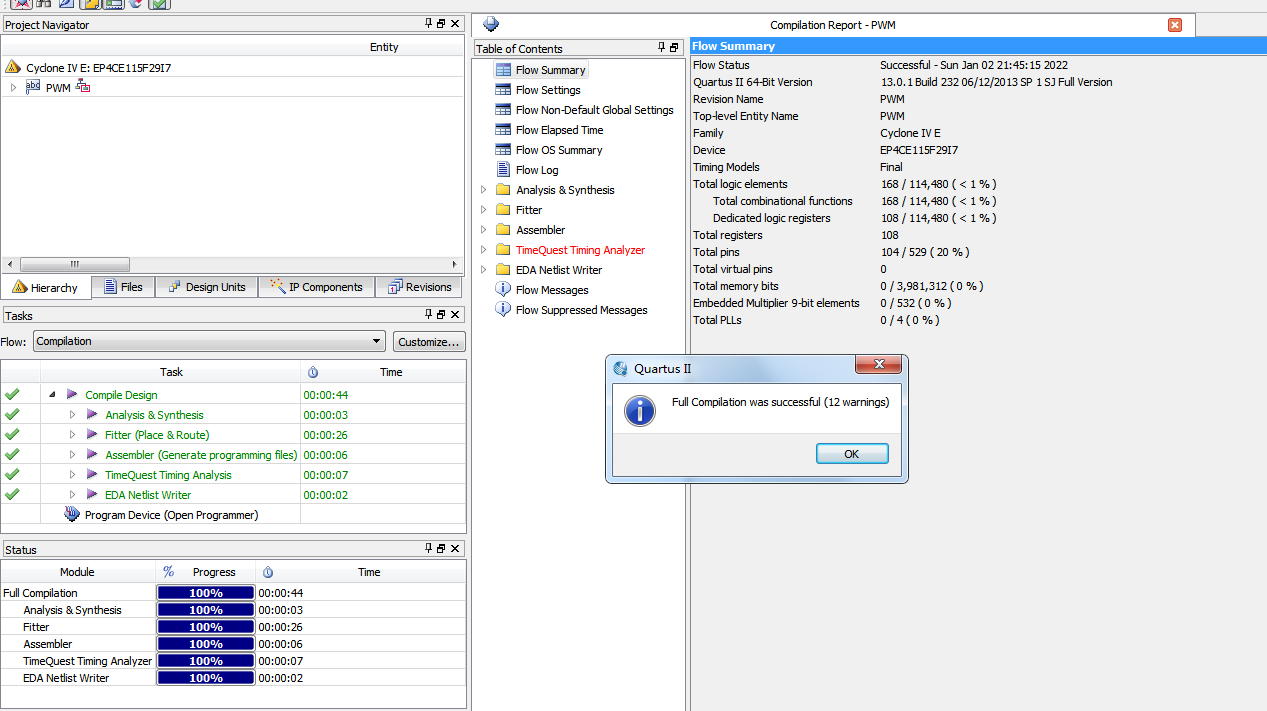The width and height of the screenshot is (1267, 711).
Task: Open Flow Non-Default Global Settings
Action: point(594,110)
